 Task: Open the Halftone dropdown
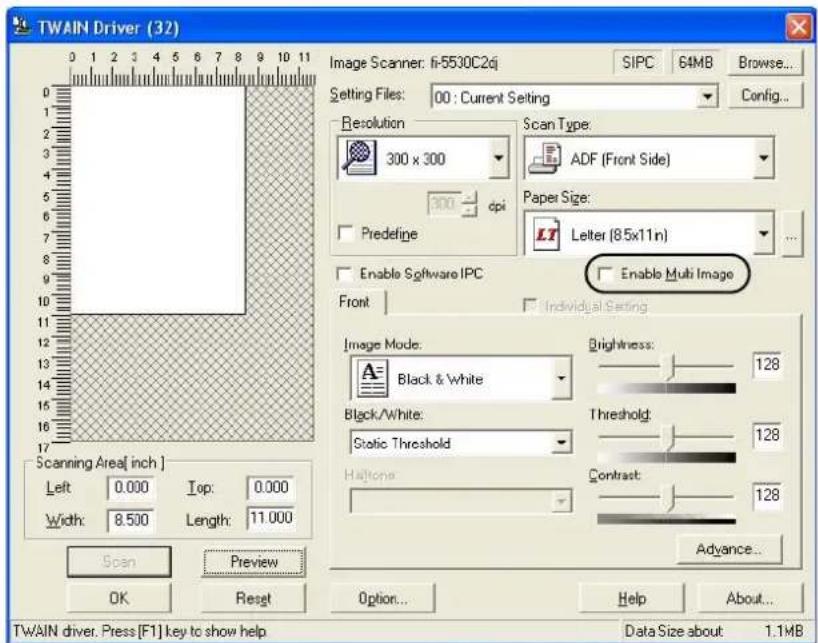[561, 501]
